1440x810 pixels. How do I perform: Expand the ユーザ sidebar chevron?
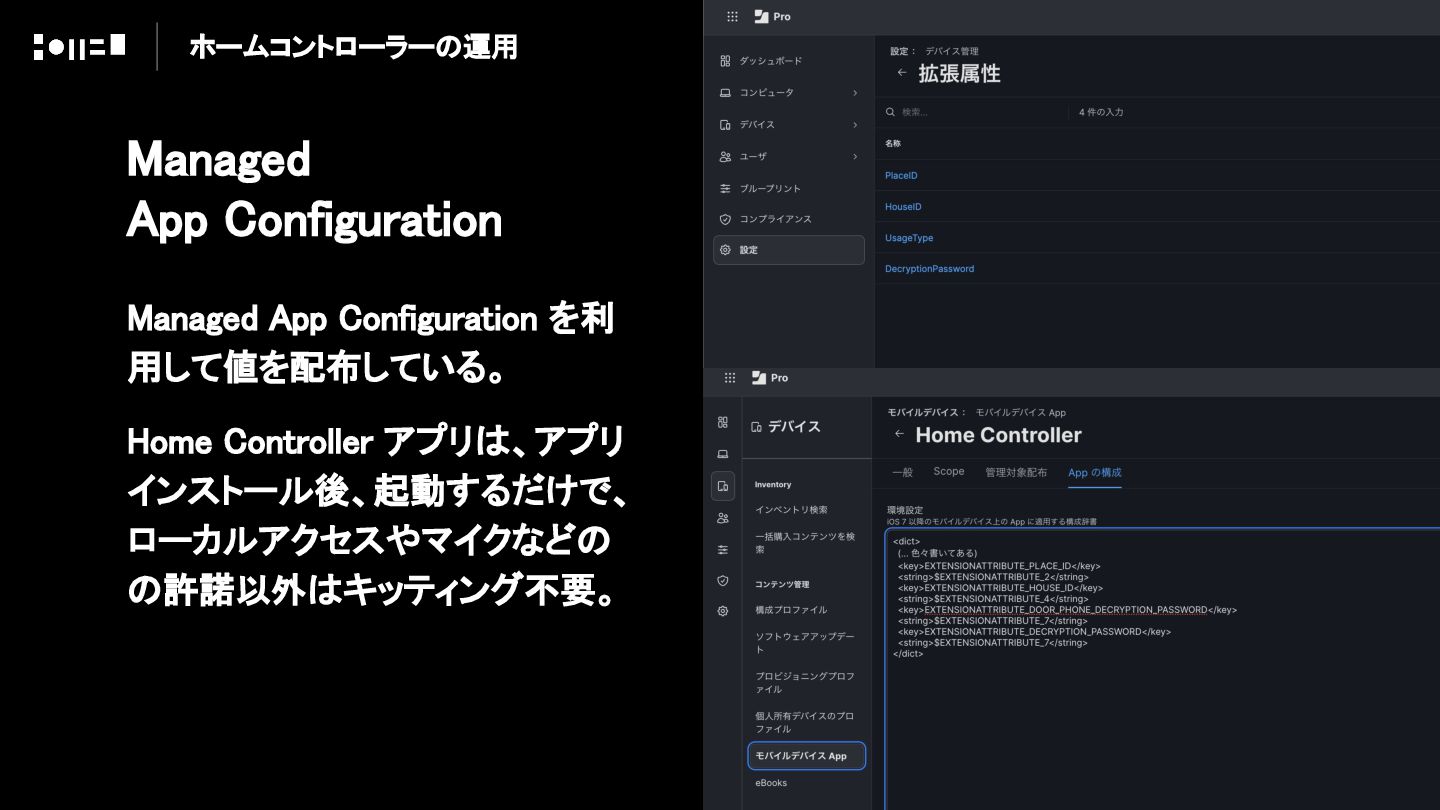pyautogui.click(x=855, y=157)
